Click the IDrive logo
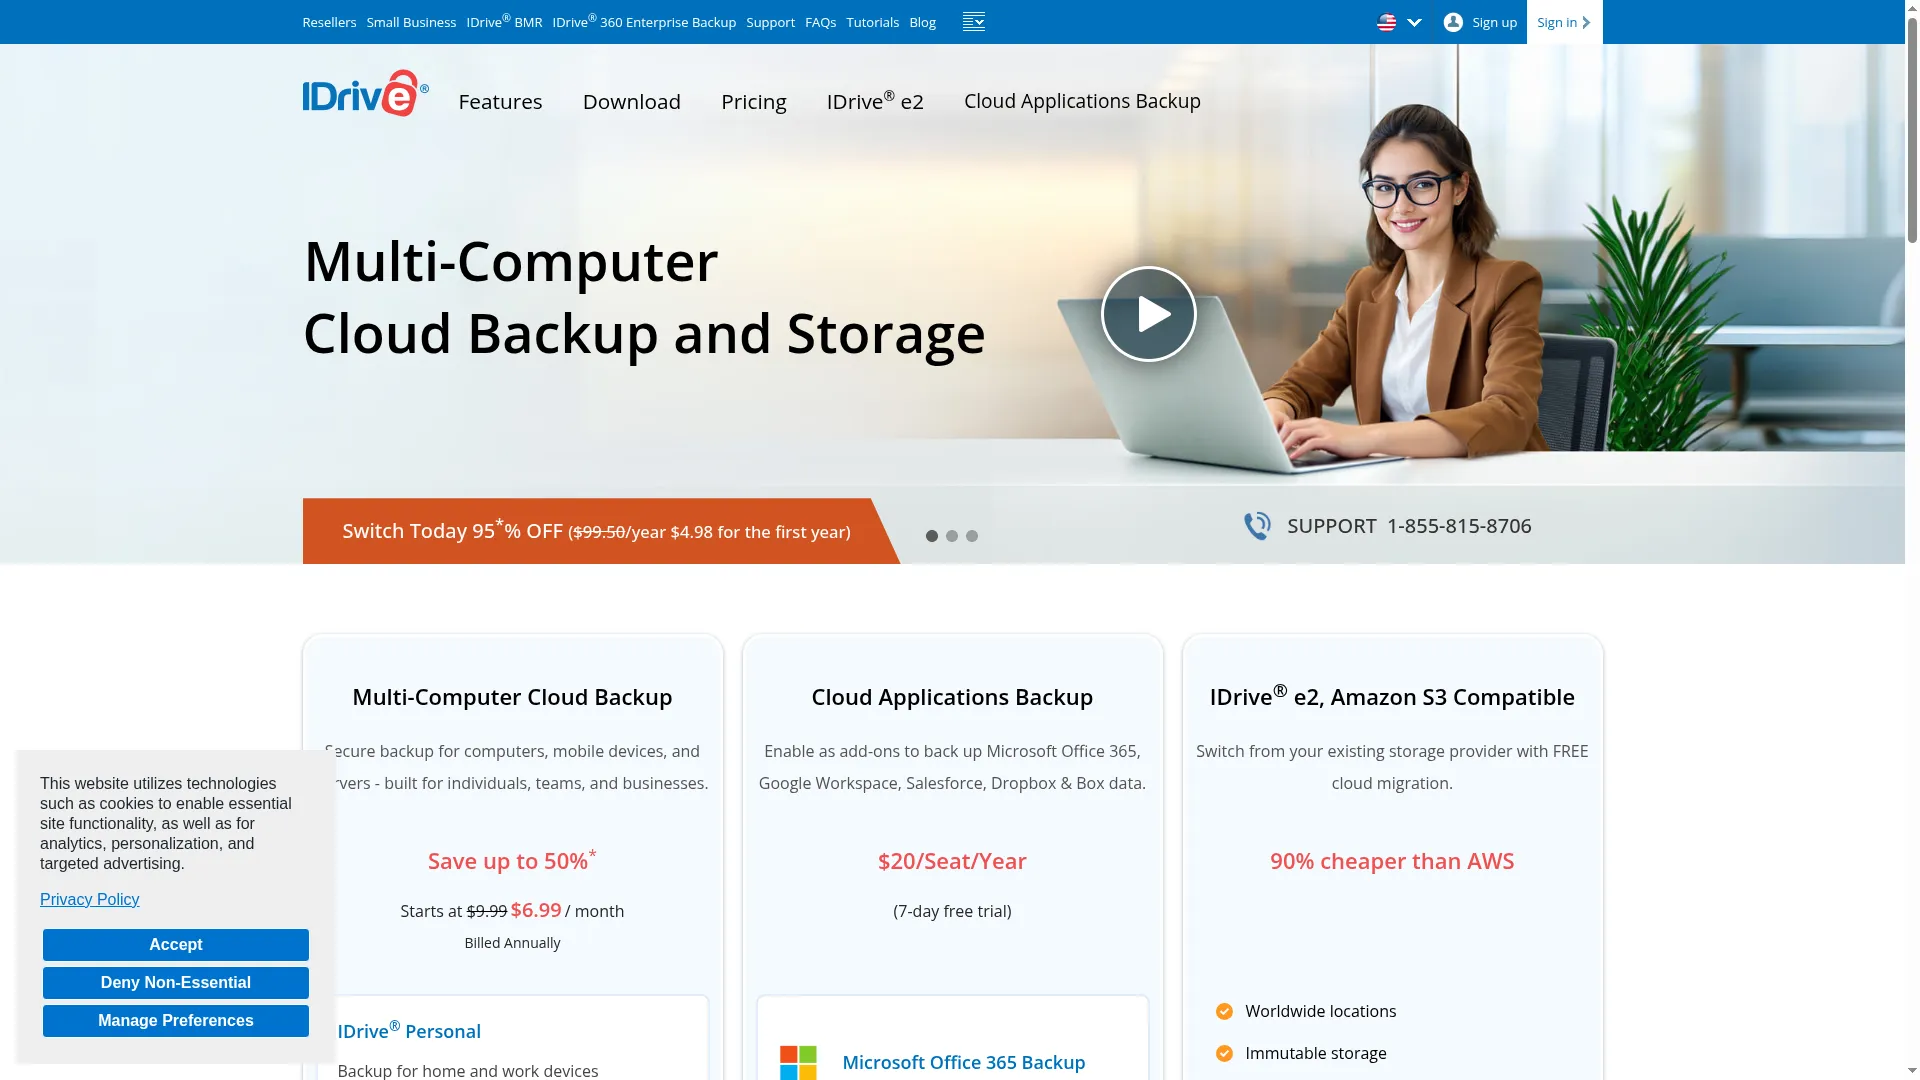Screen dimensions: 1920x1080 tap(366, 93)
